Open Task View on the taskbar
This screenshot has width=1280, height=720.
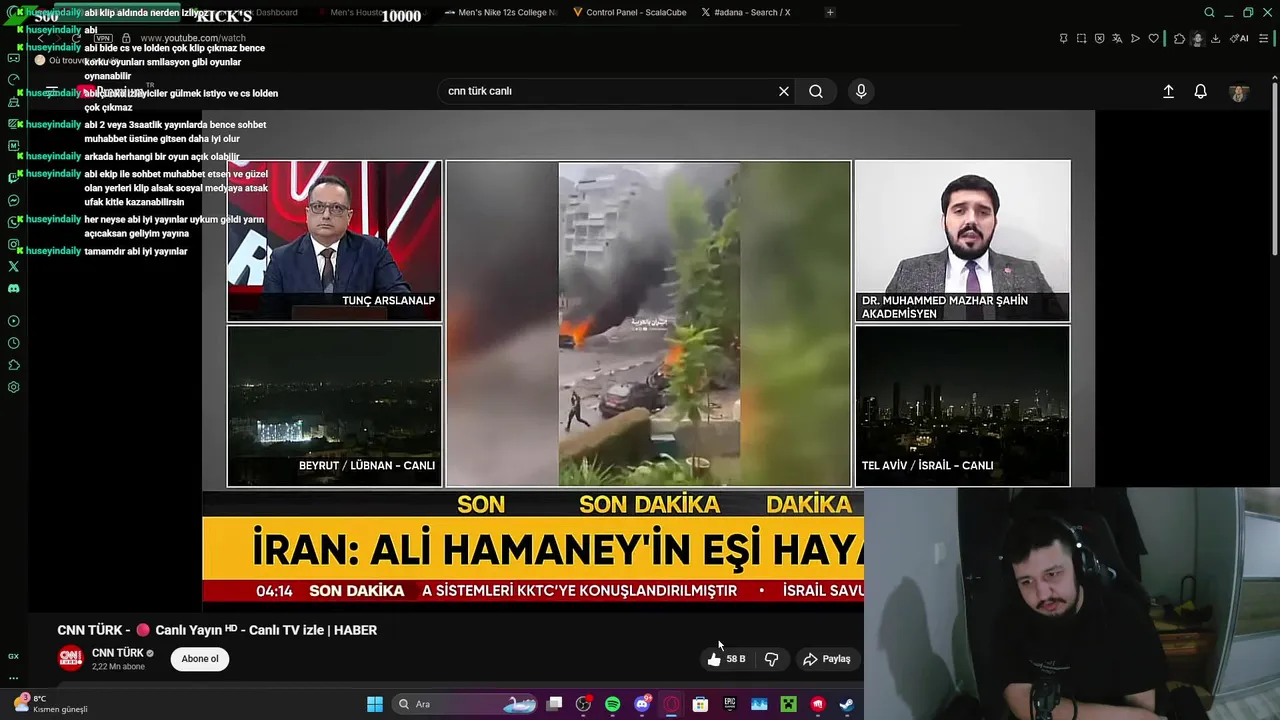coord(555,704)
